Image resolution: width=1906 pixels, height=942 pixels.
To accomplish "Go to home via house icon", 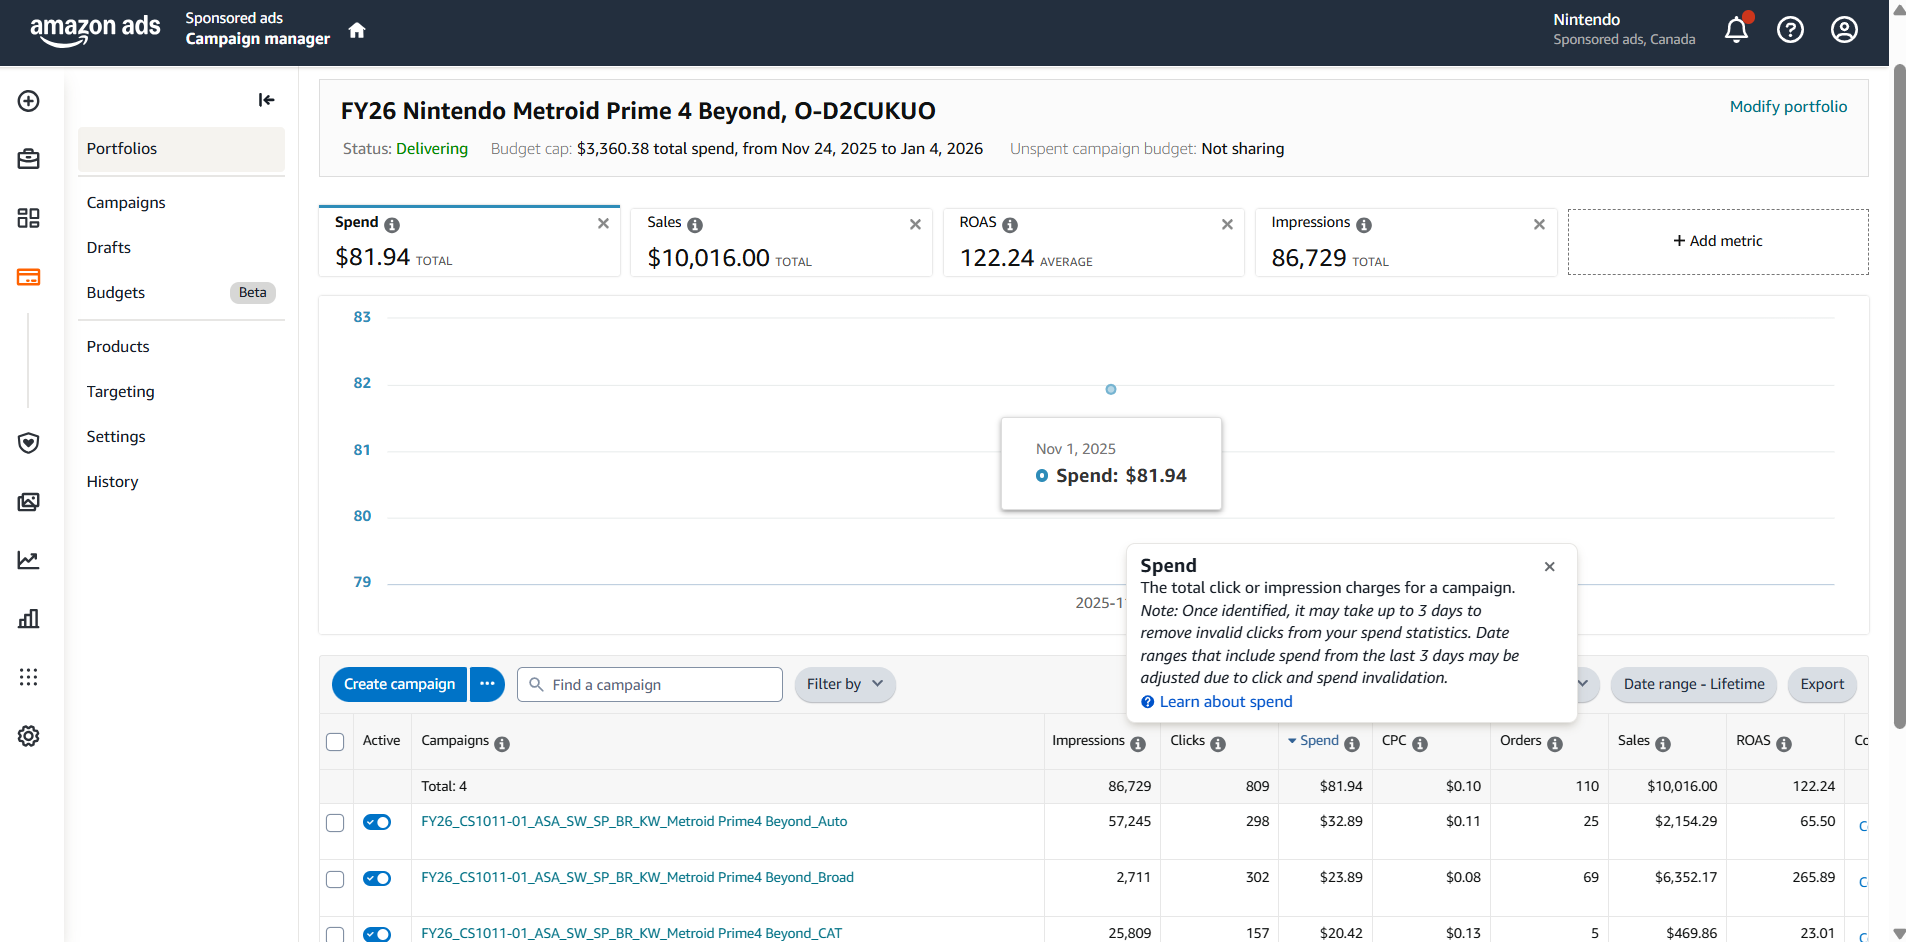I will pyautogui.click(x=357, y=30).
